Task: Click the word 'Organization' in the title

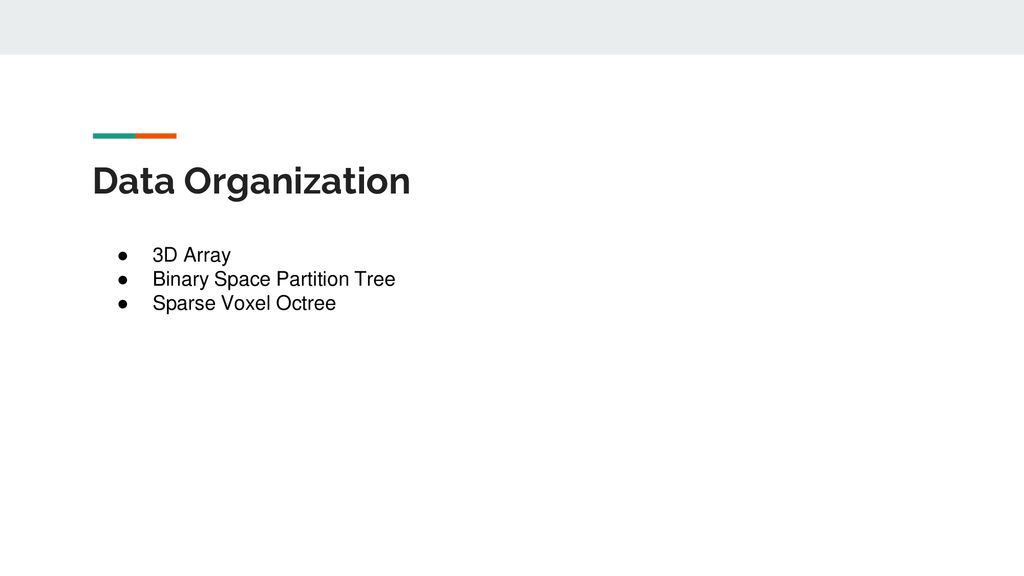Action: coord(297,182)
